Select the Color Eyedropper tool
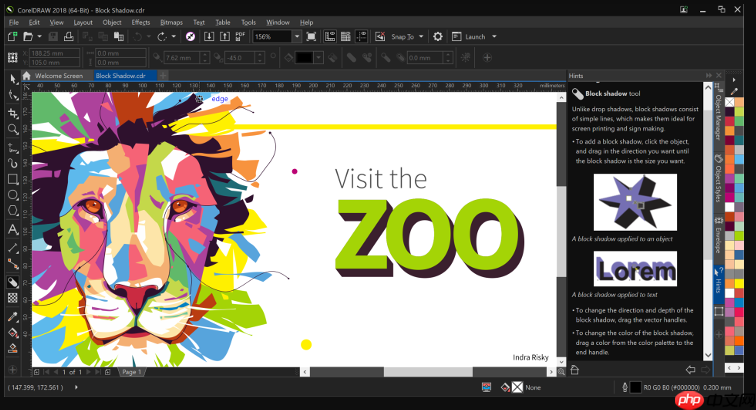The height and width of the screenshot is (410, 756). [13, 316]
